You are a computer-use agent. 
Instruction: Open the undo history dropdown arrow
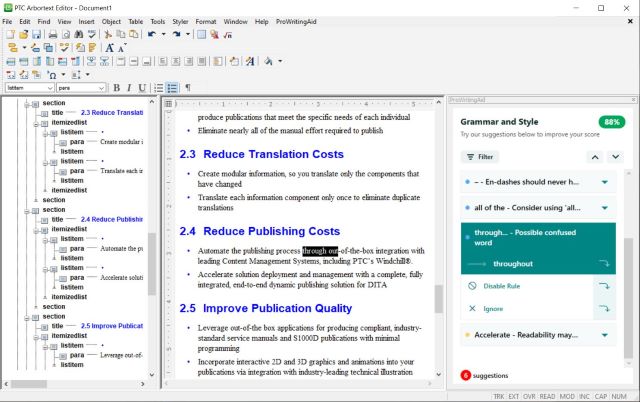click(163, 35)
